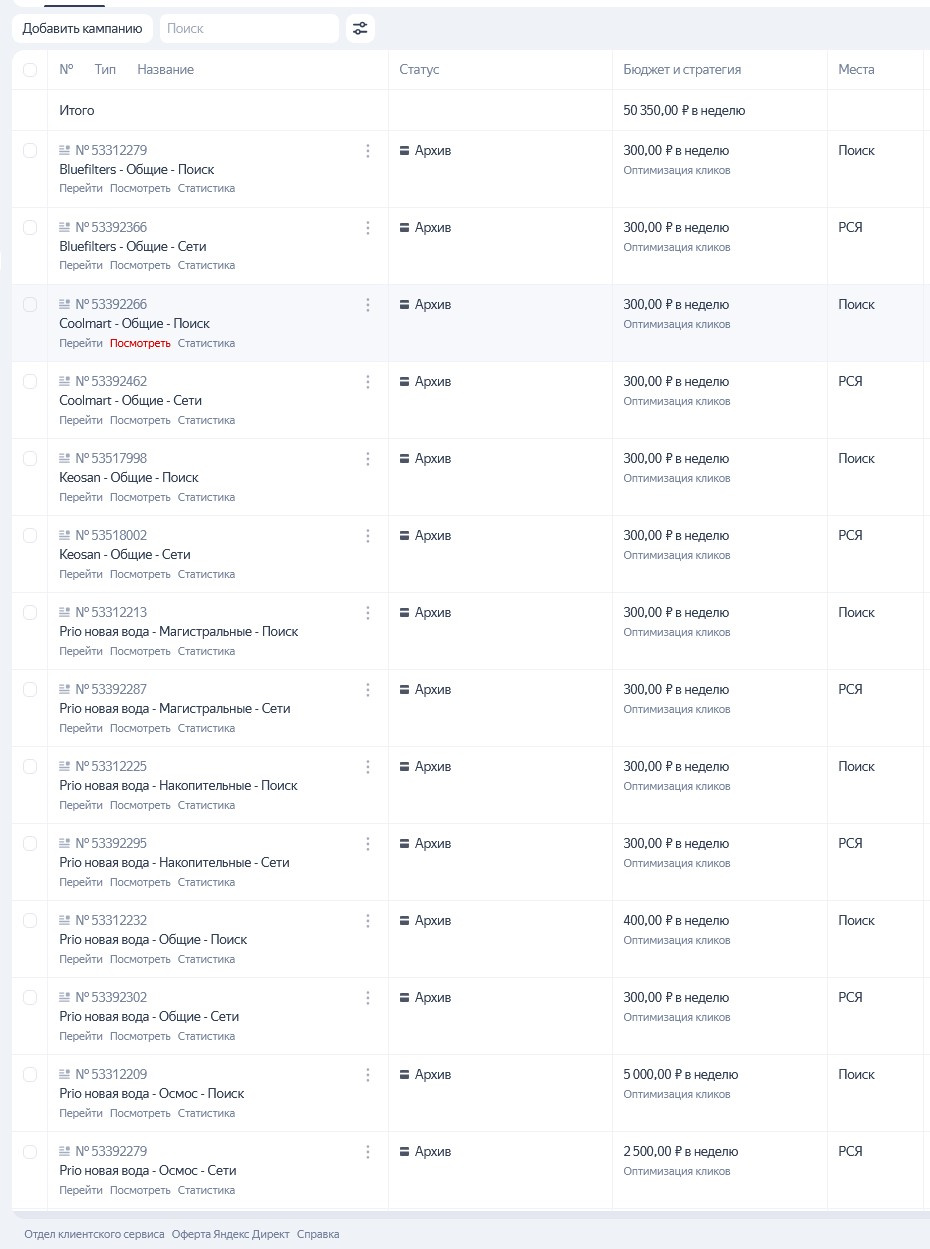Click the Статус column header
The image size is (930, 1249).
pyautogui.click(x=419, y=70)
